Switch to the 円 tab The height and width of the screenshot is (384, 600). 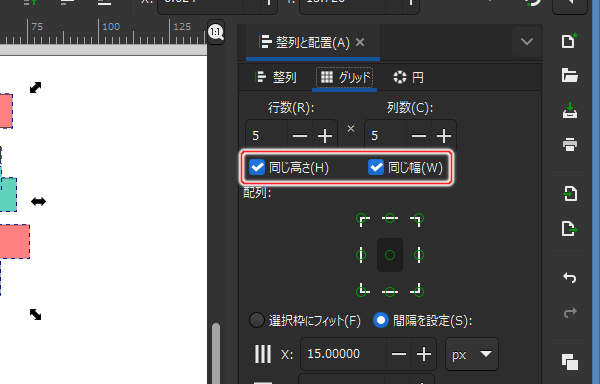pos(408,78)
